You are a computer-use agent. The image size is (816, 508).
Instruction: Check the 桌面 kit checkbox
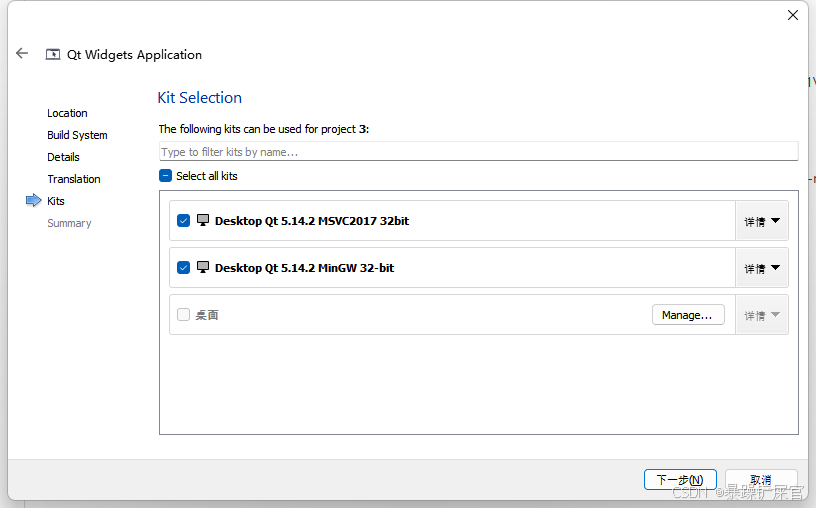coord(183,314)
